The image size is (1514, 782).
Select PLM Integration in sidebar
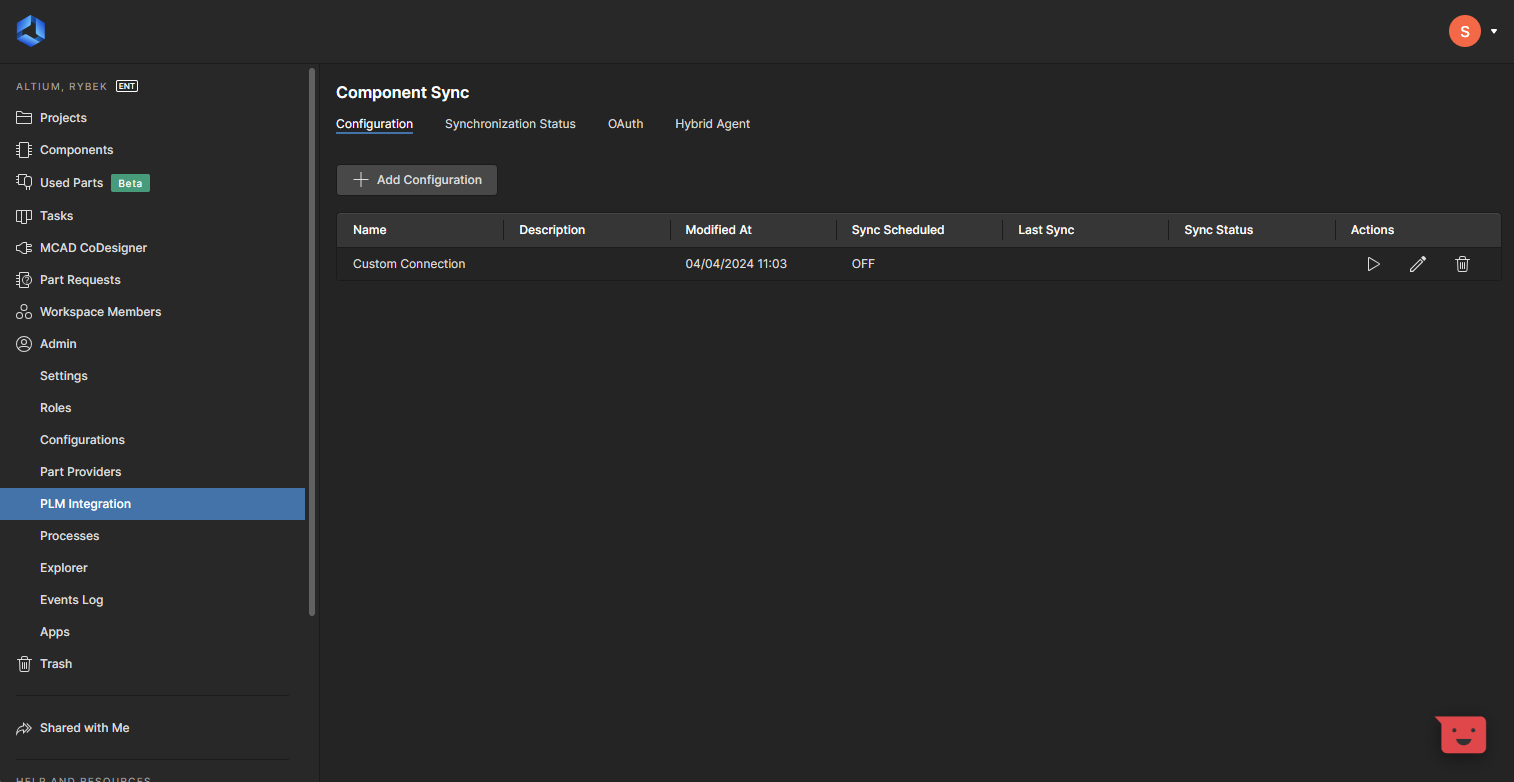pyautogui.click(x=152, y=504)
